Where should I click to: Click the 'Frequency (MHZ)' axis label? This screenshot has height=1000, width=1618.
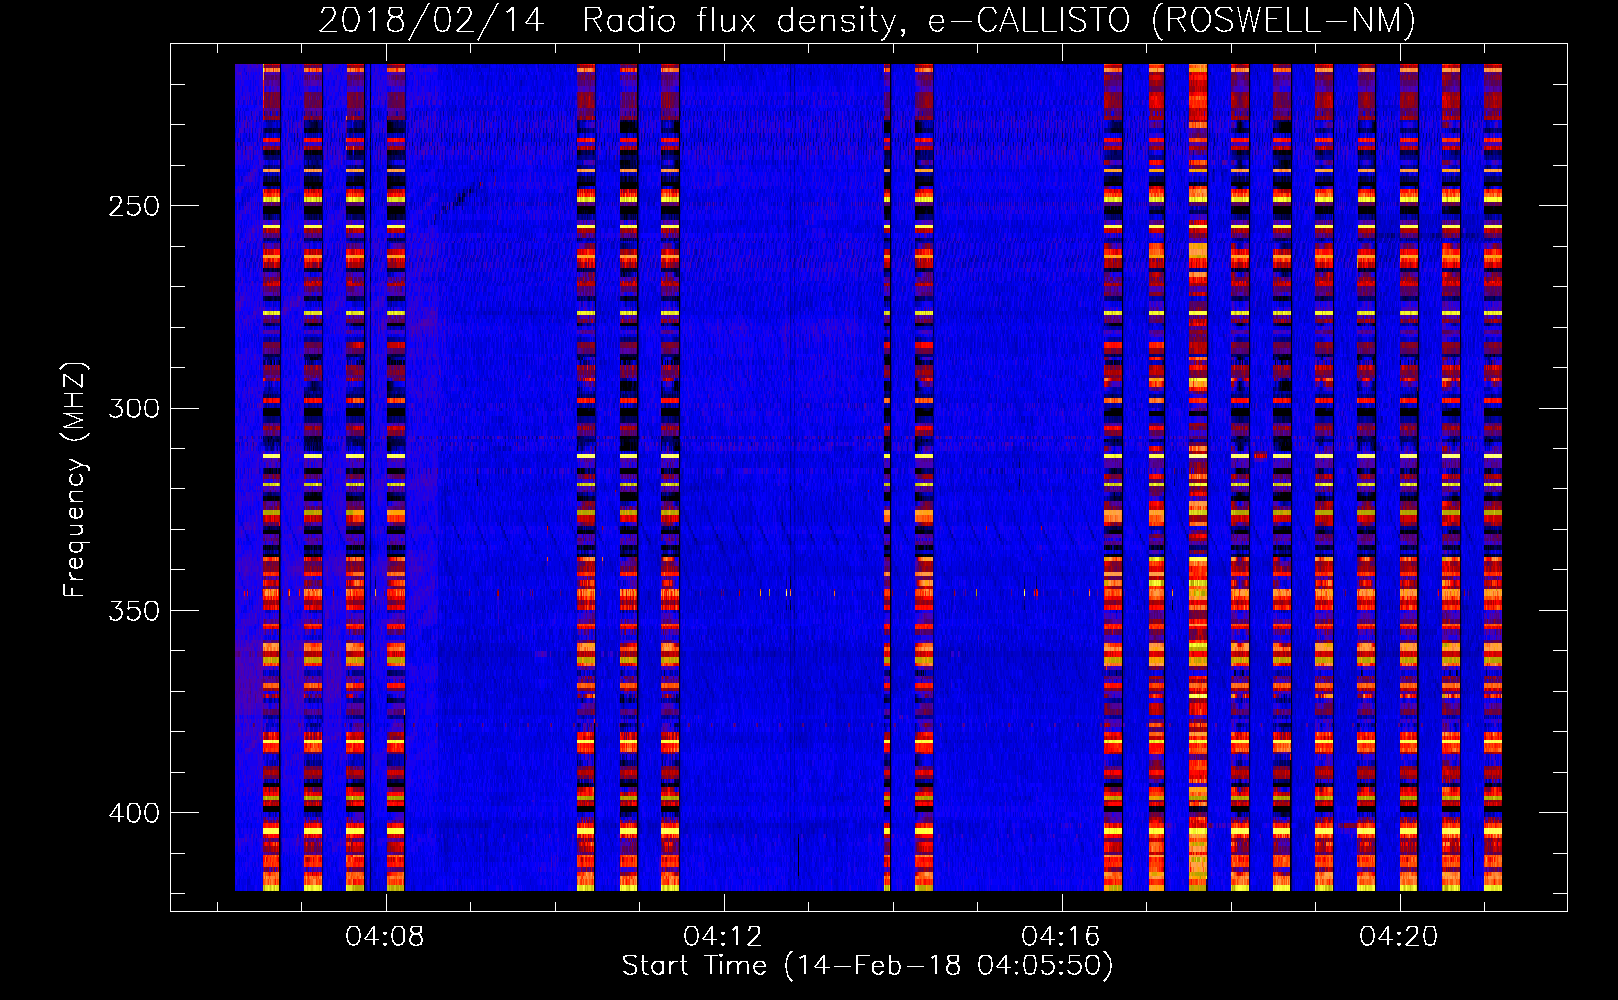(75, 479)
